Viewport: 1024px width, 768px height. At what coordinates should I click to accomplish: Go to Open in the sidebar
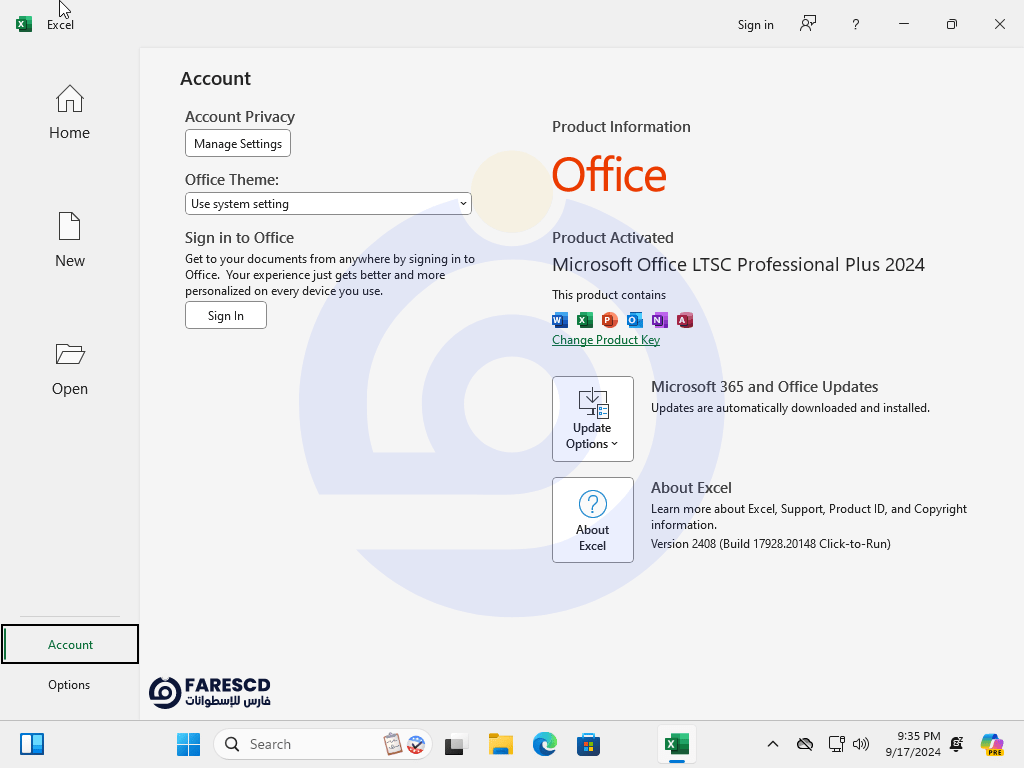[x=69, y=368]
